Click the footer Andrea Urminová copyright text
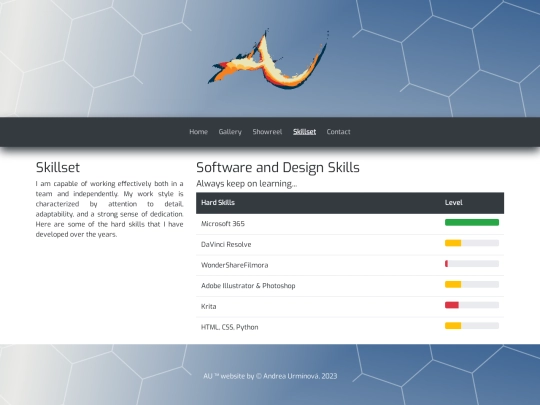Image resolution: width=540 pixels, height=405 pixels. point(270,376)
